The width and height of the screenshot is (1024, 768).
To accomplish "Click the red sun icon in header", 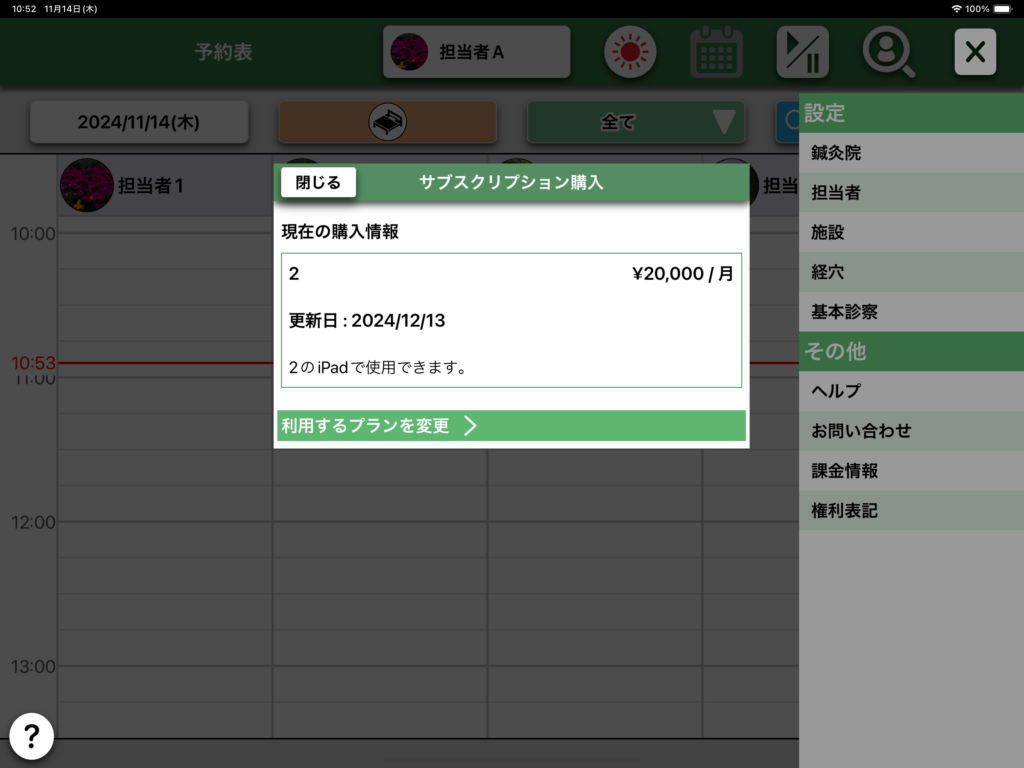I will [x=629, y=52].
